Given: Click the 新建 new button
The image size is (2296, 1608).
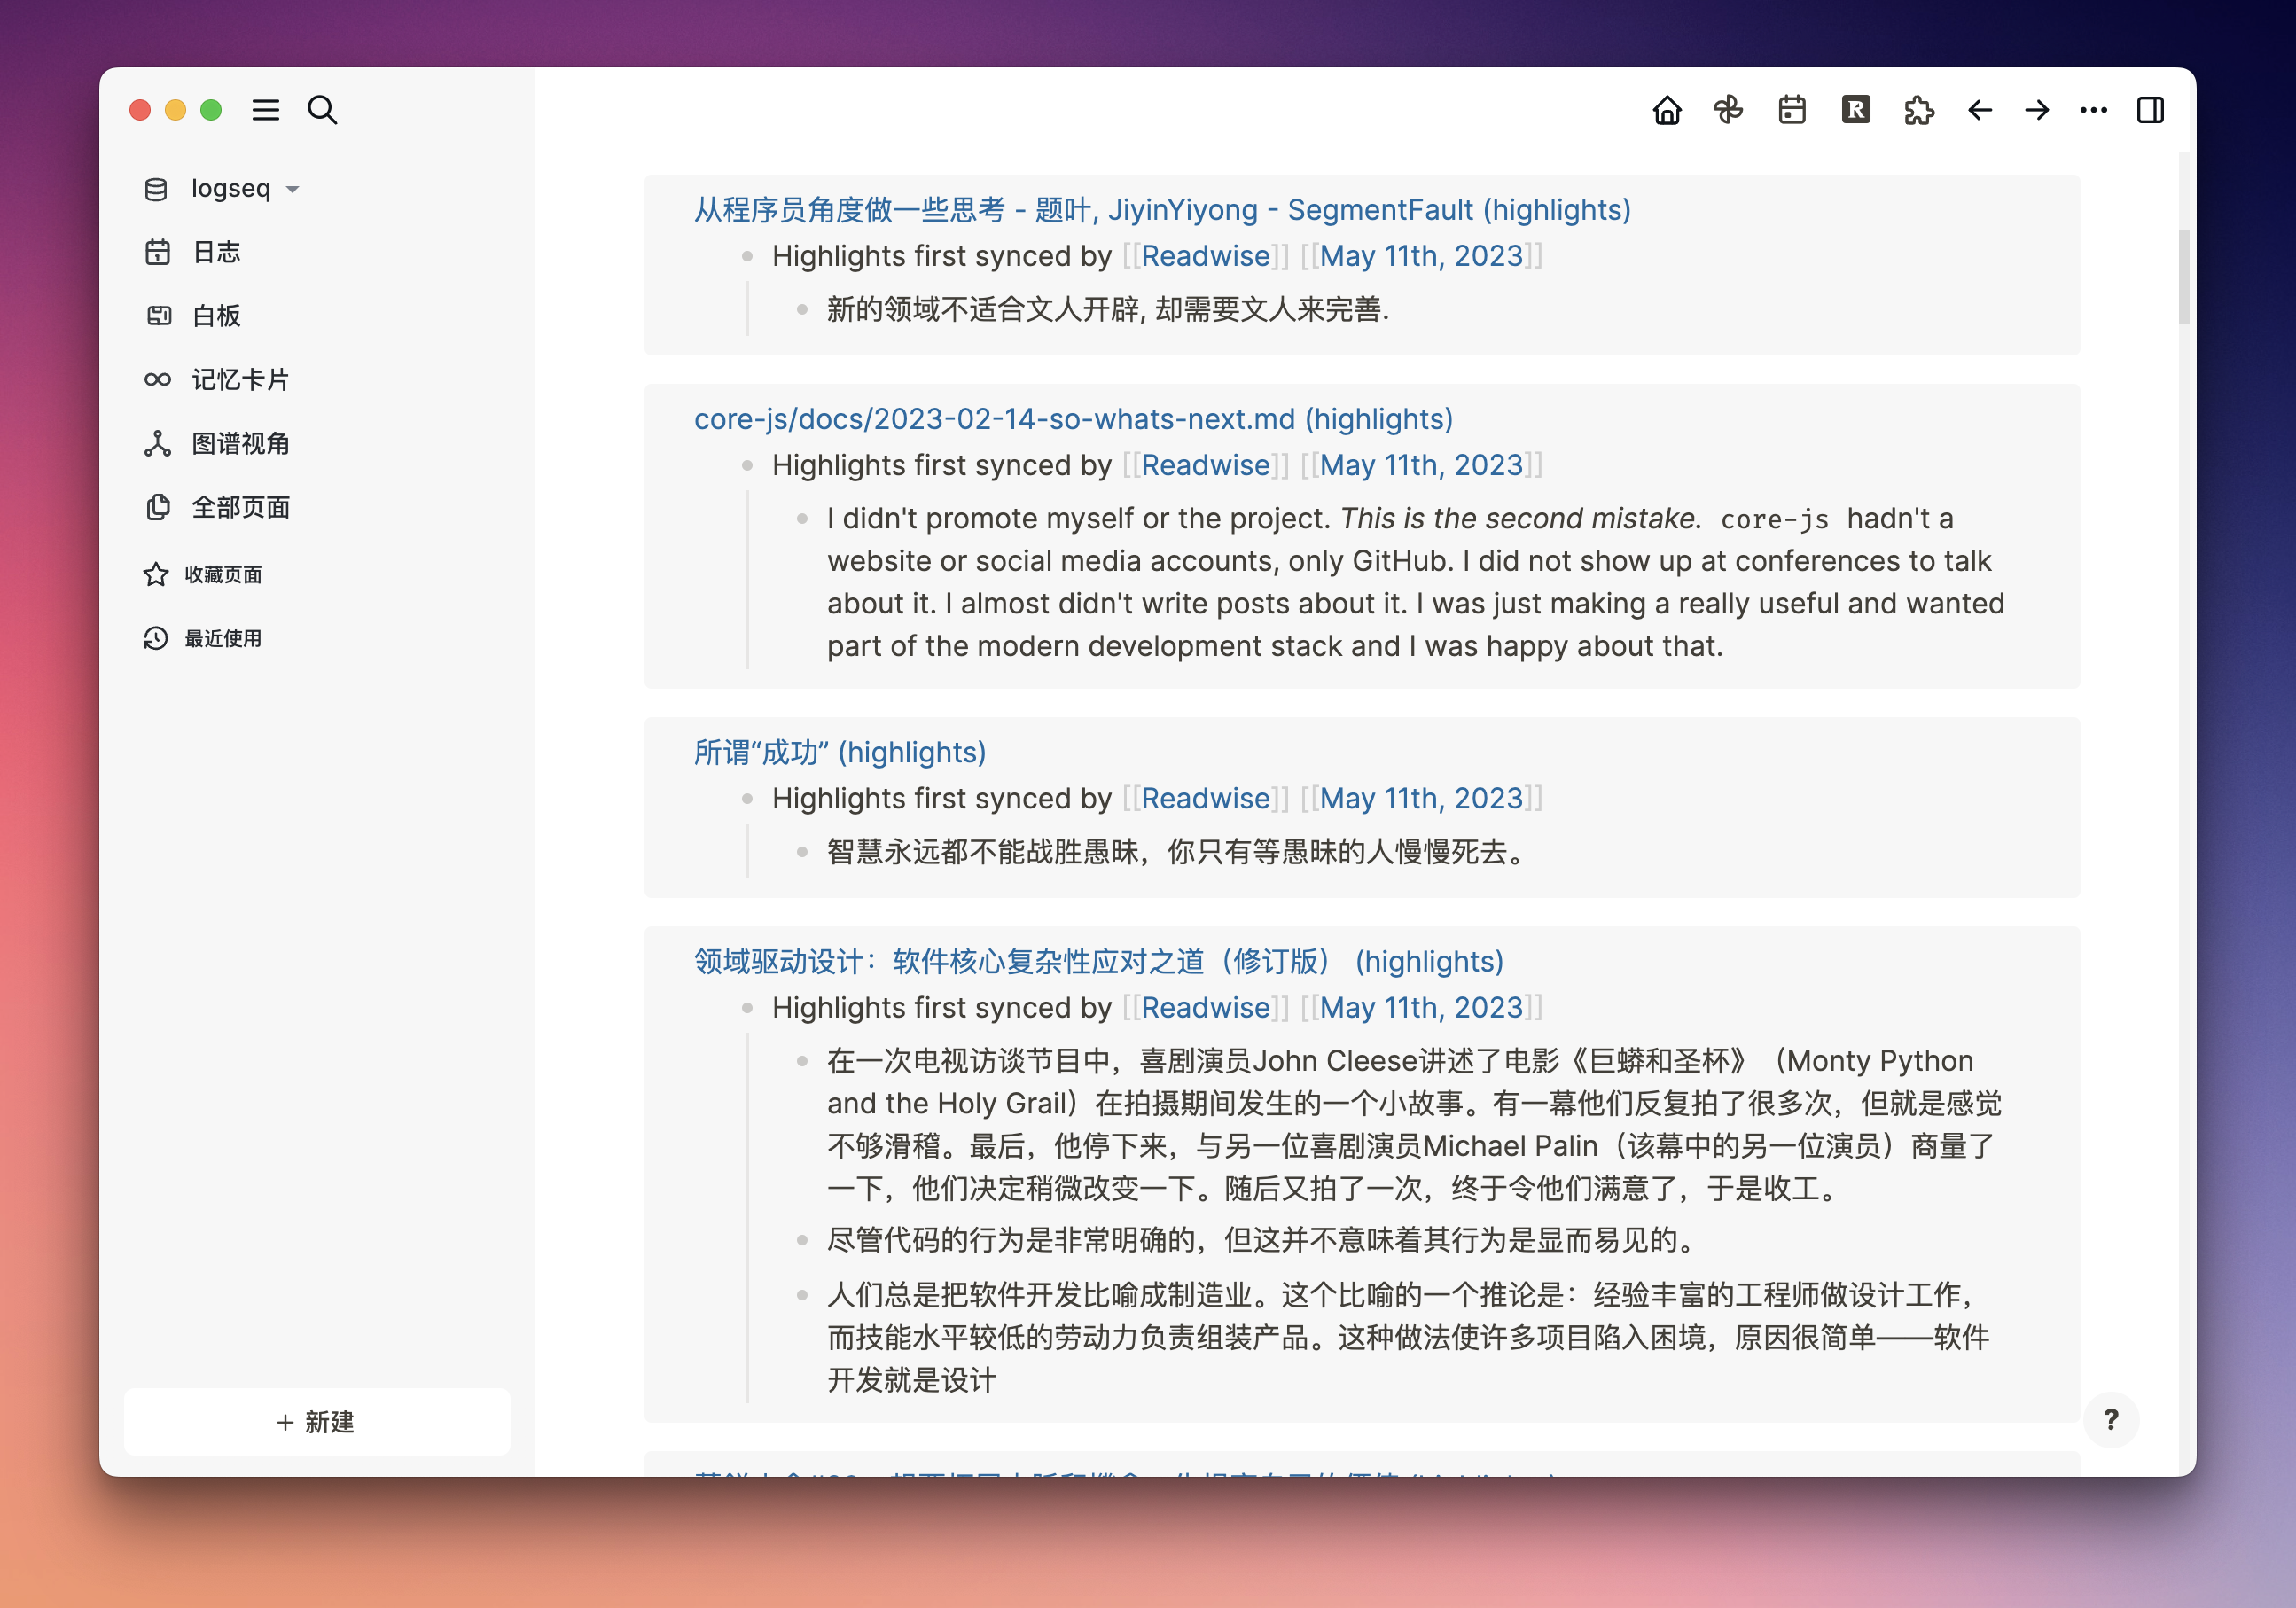Looking at the screenshot, I should pyautogui.click(x=316, y=1421).
